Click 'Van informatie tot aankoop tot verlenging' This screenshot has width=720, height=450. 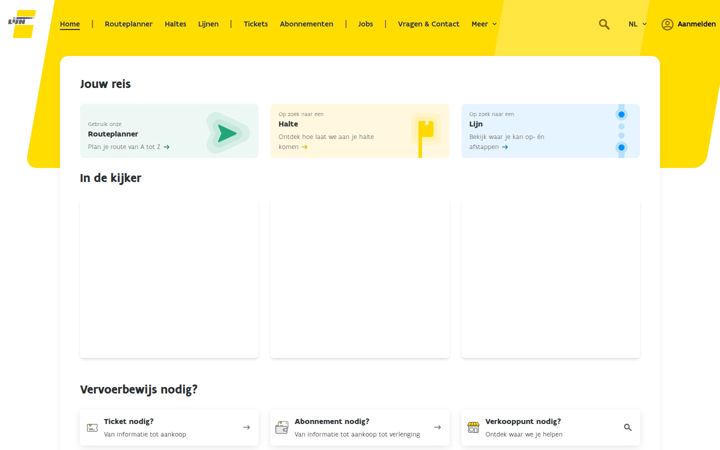[x=357, y=434]
